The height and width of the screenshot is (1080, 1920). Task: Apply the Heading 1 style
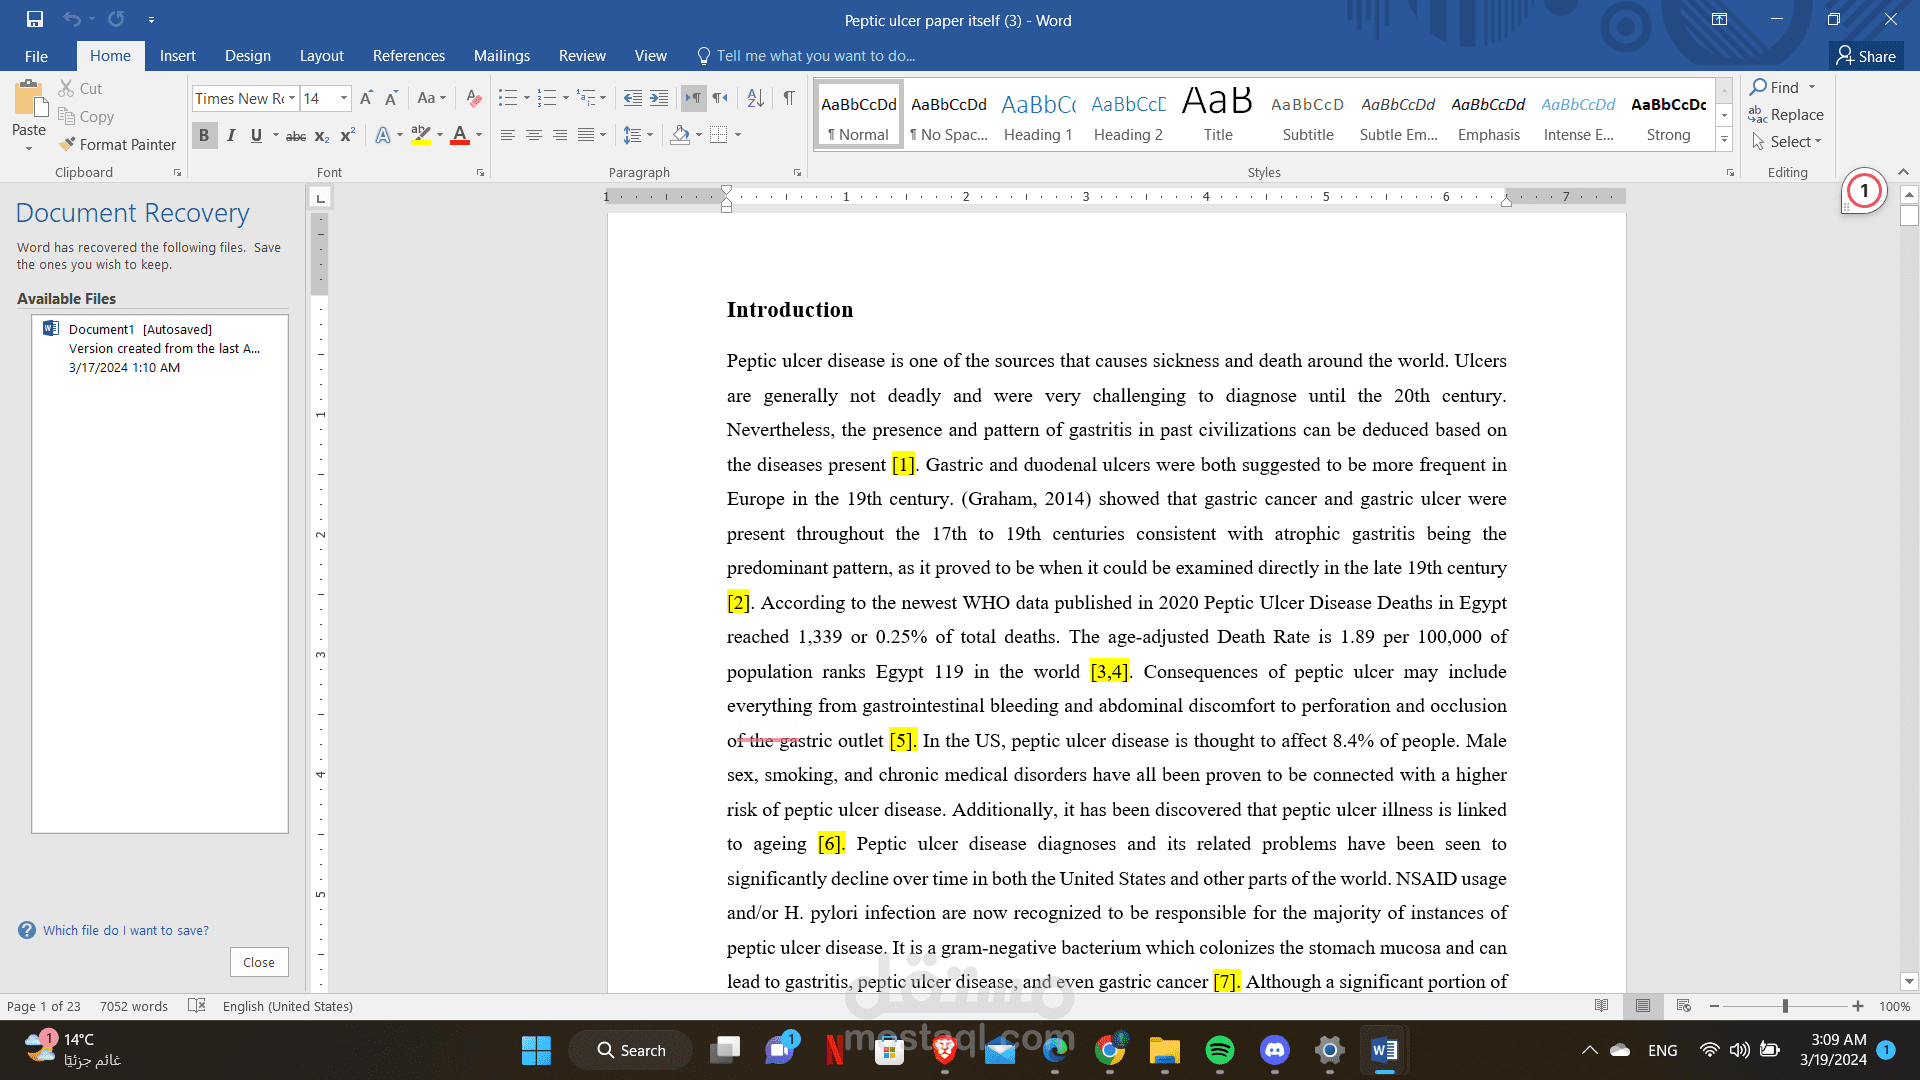coord(1038,116)
